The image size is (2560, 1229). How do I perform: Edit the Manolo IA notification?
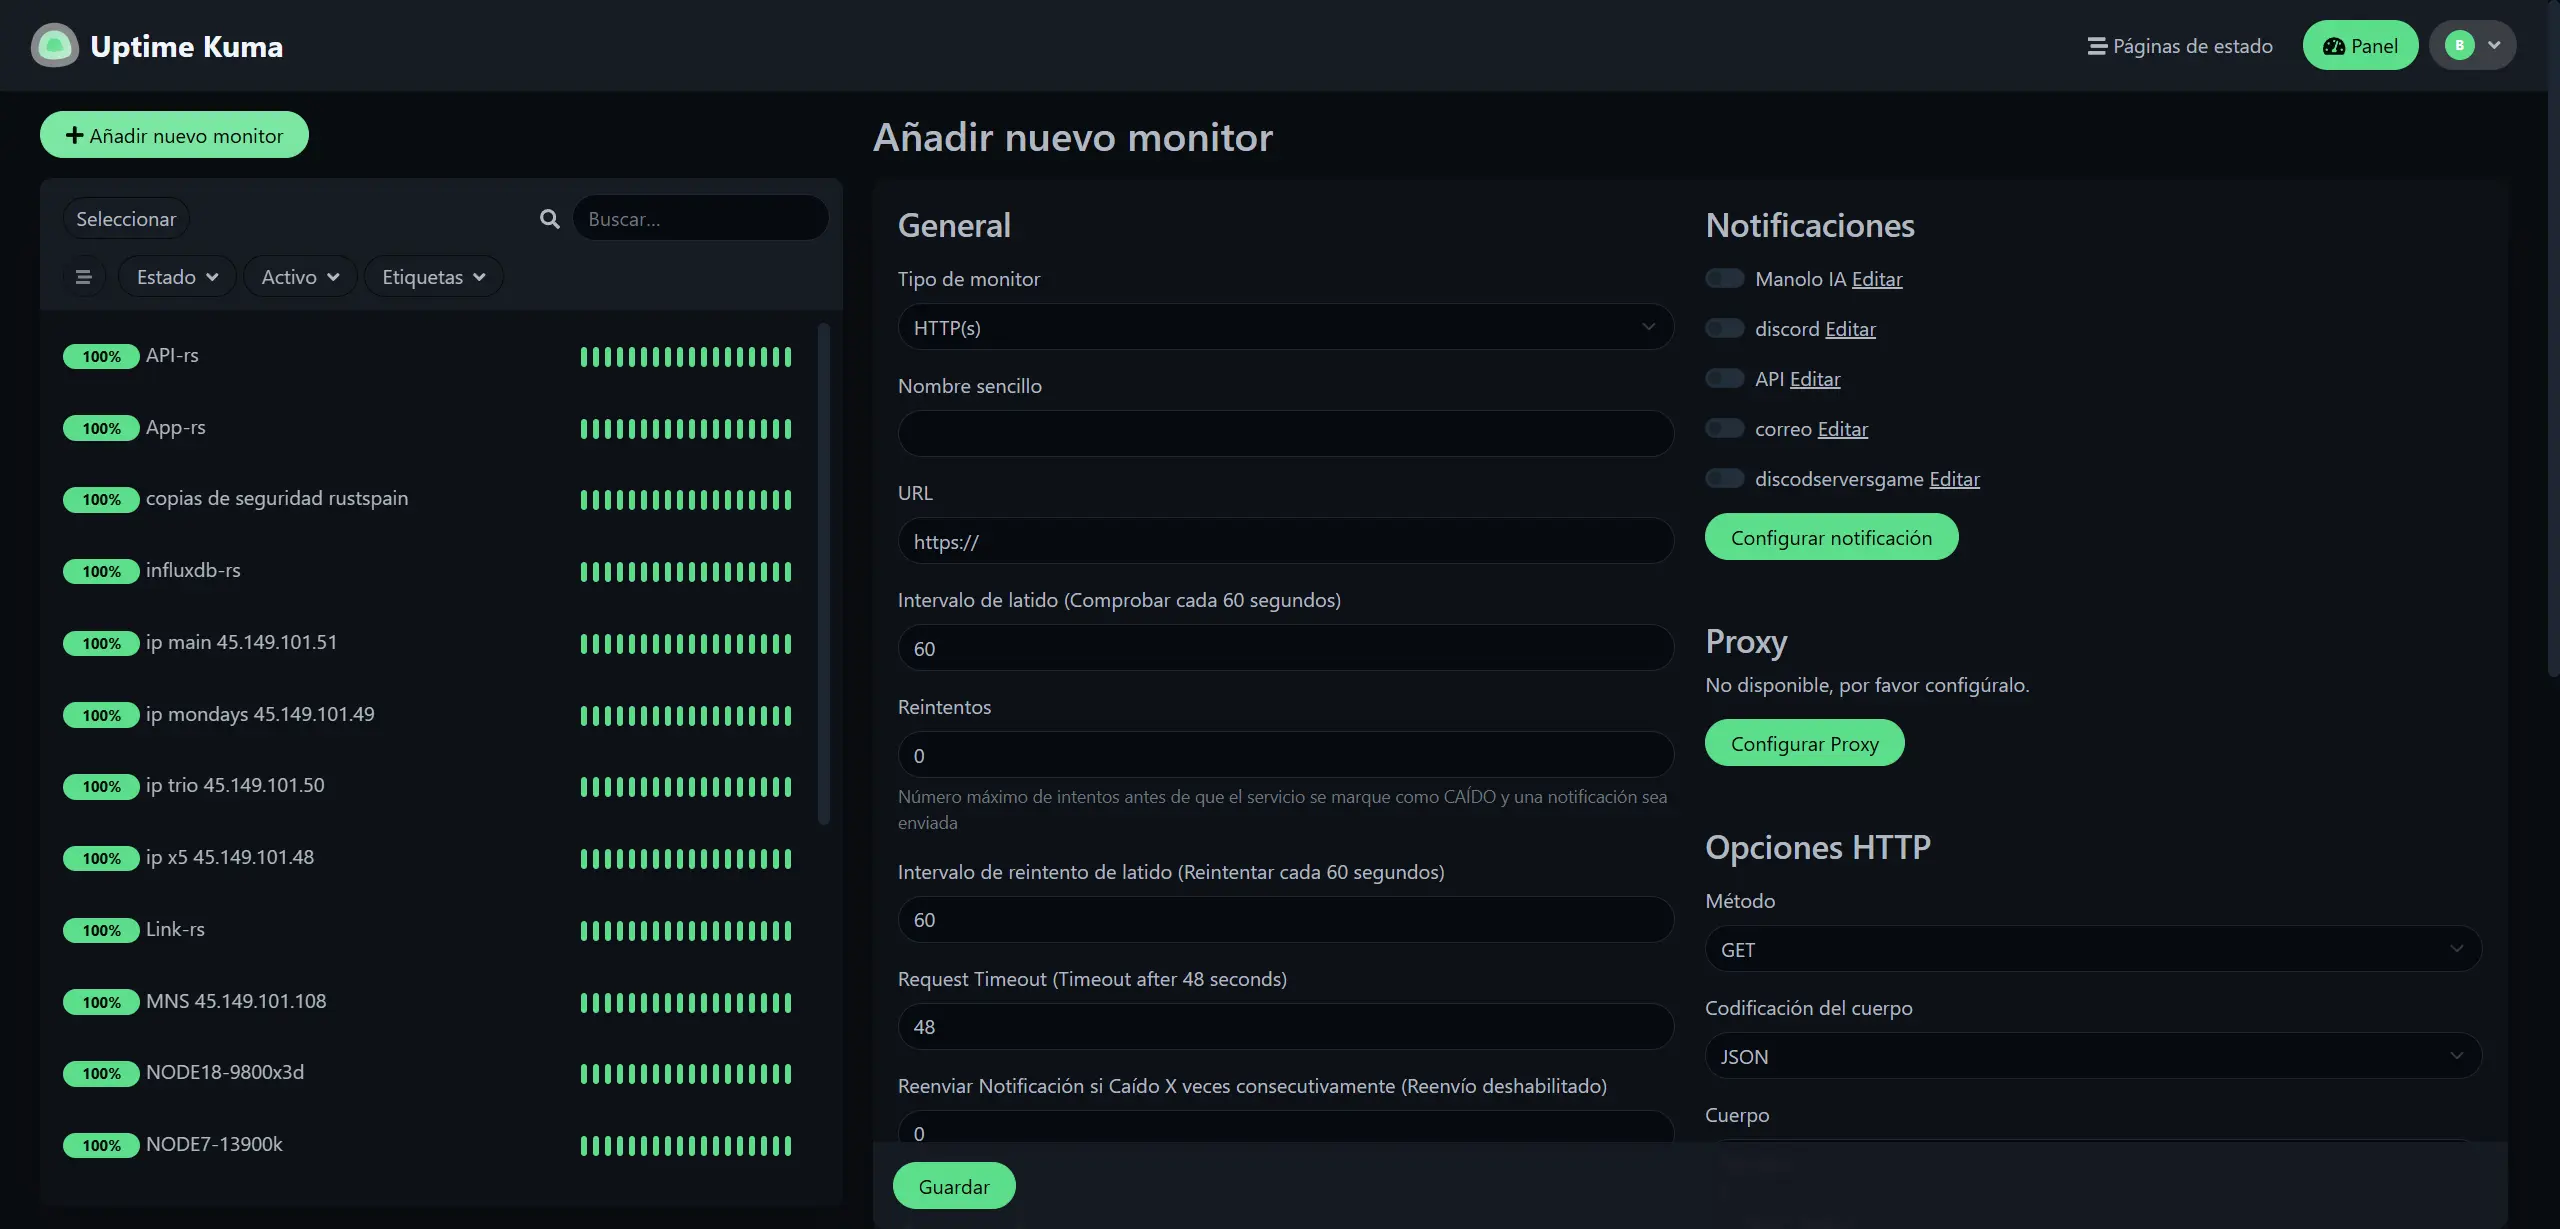[x=1877, y=279]
